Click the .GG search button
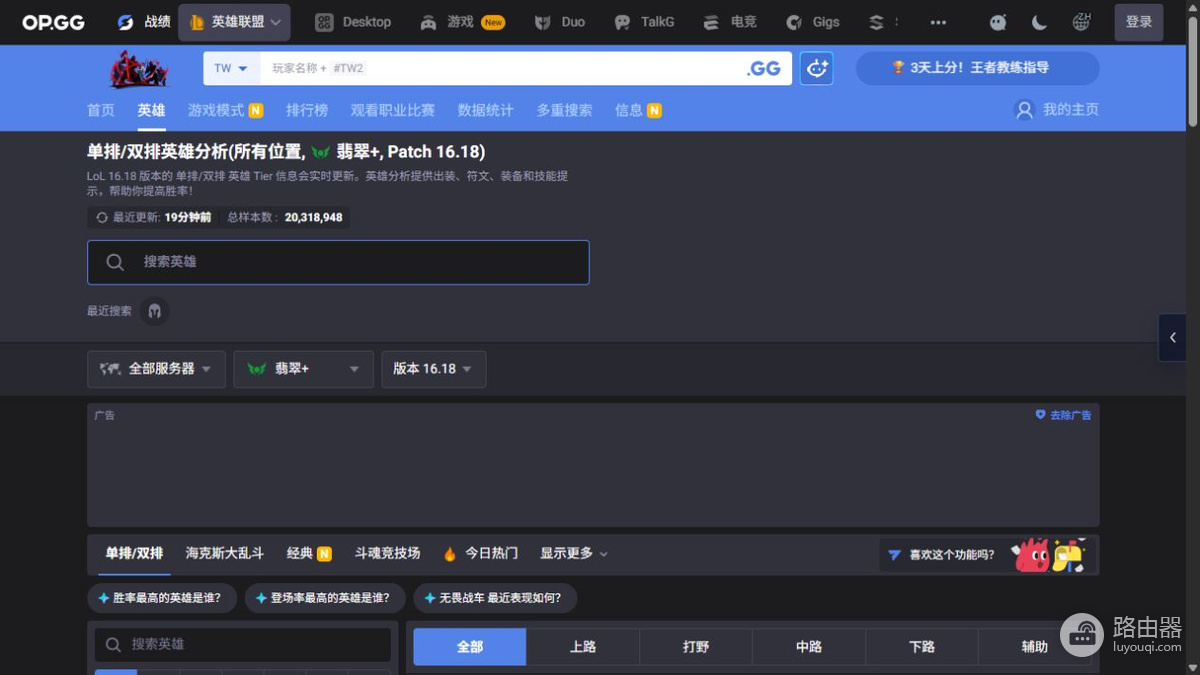The width and height of the screenshot is (1200, 675). click(x=764, y=68)
